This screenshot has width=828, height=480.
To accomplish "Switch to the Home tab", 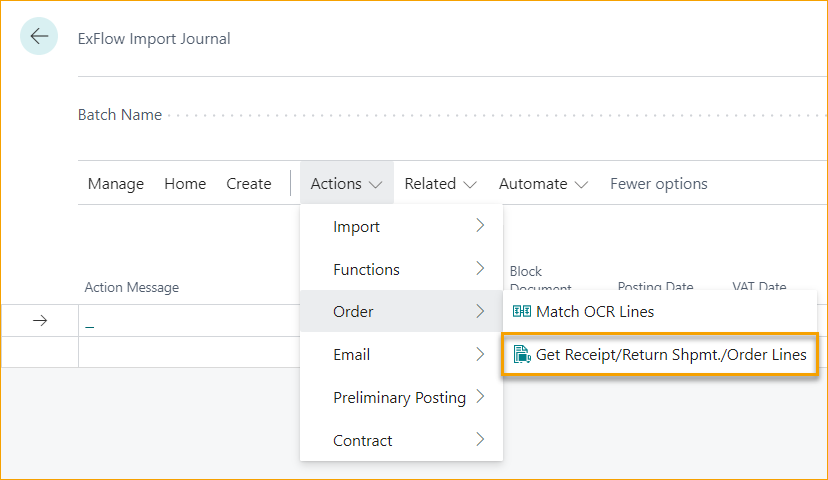I will (185, 184).
